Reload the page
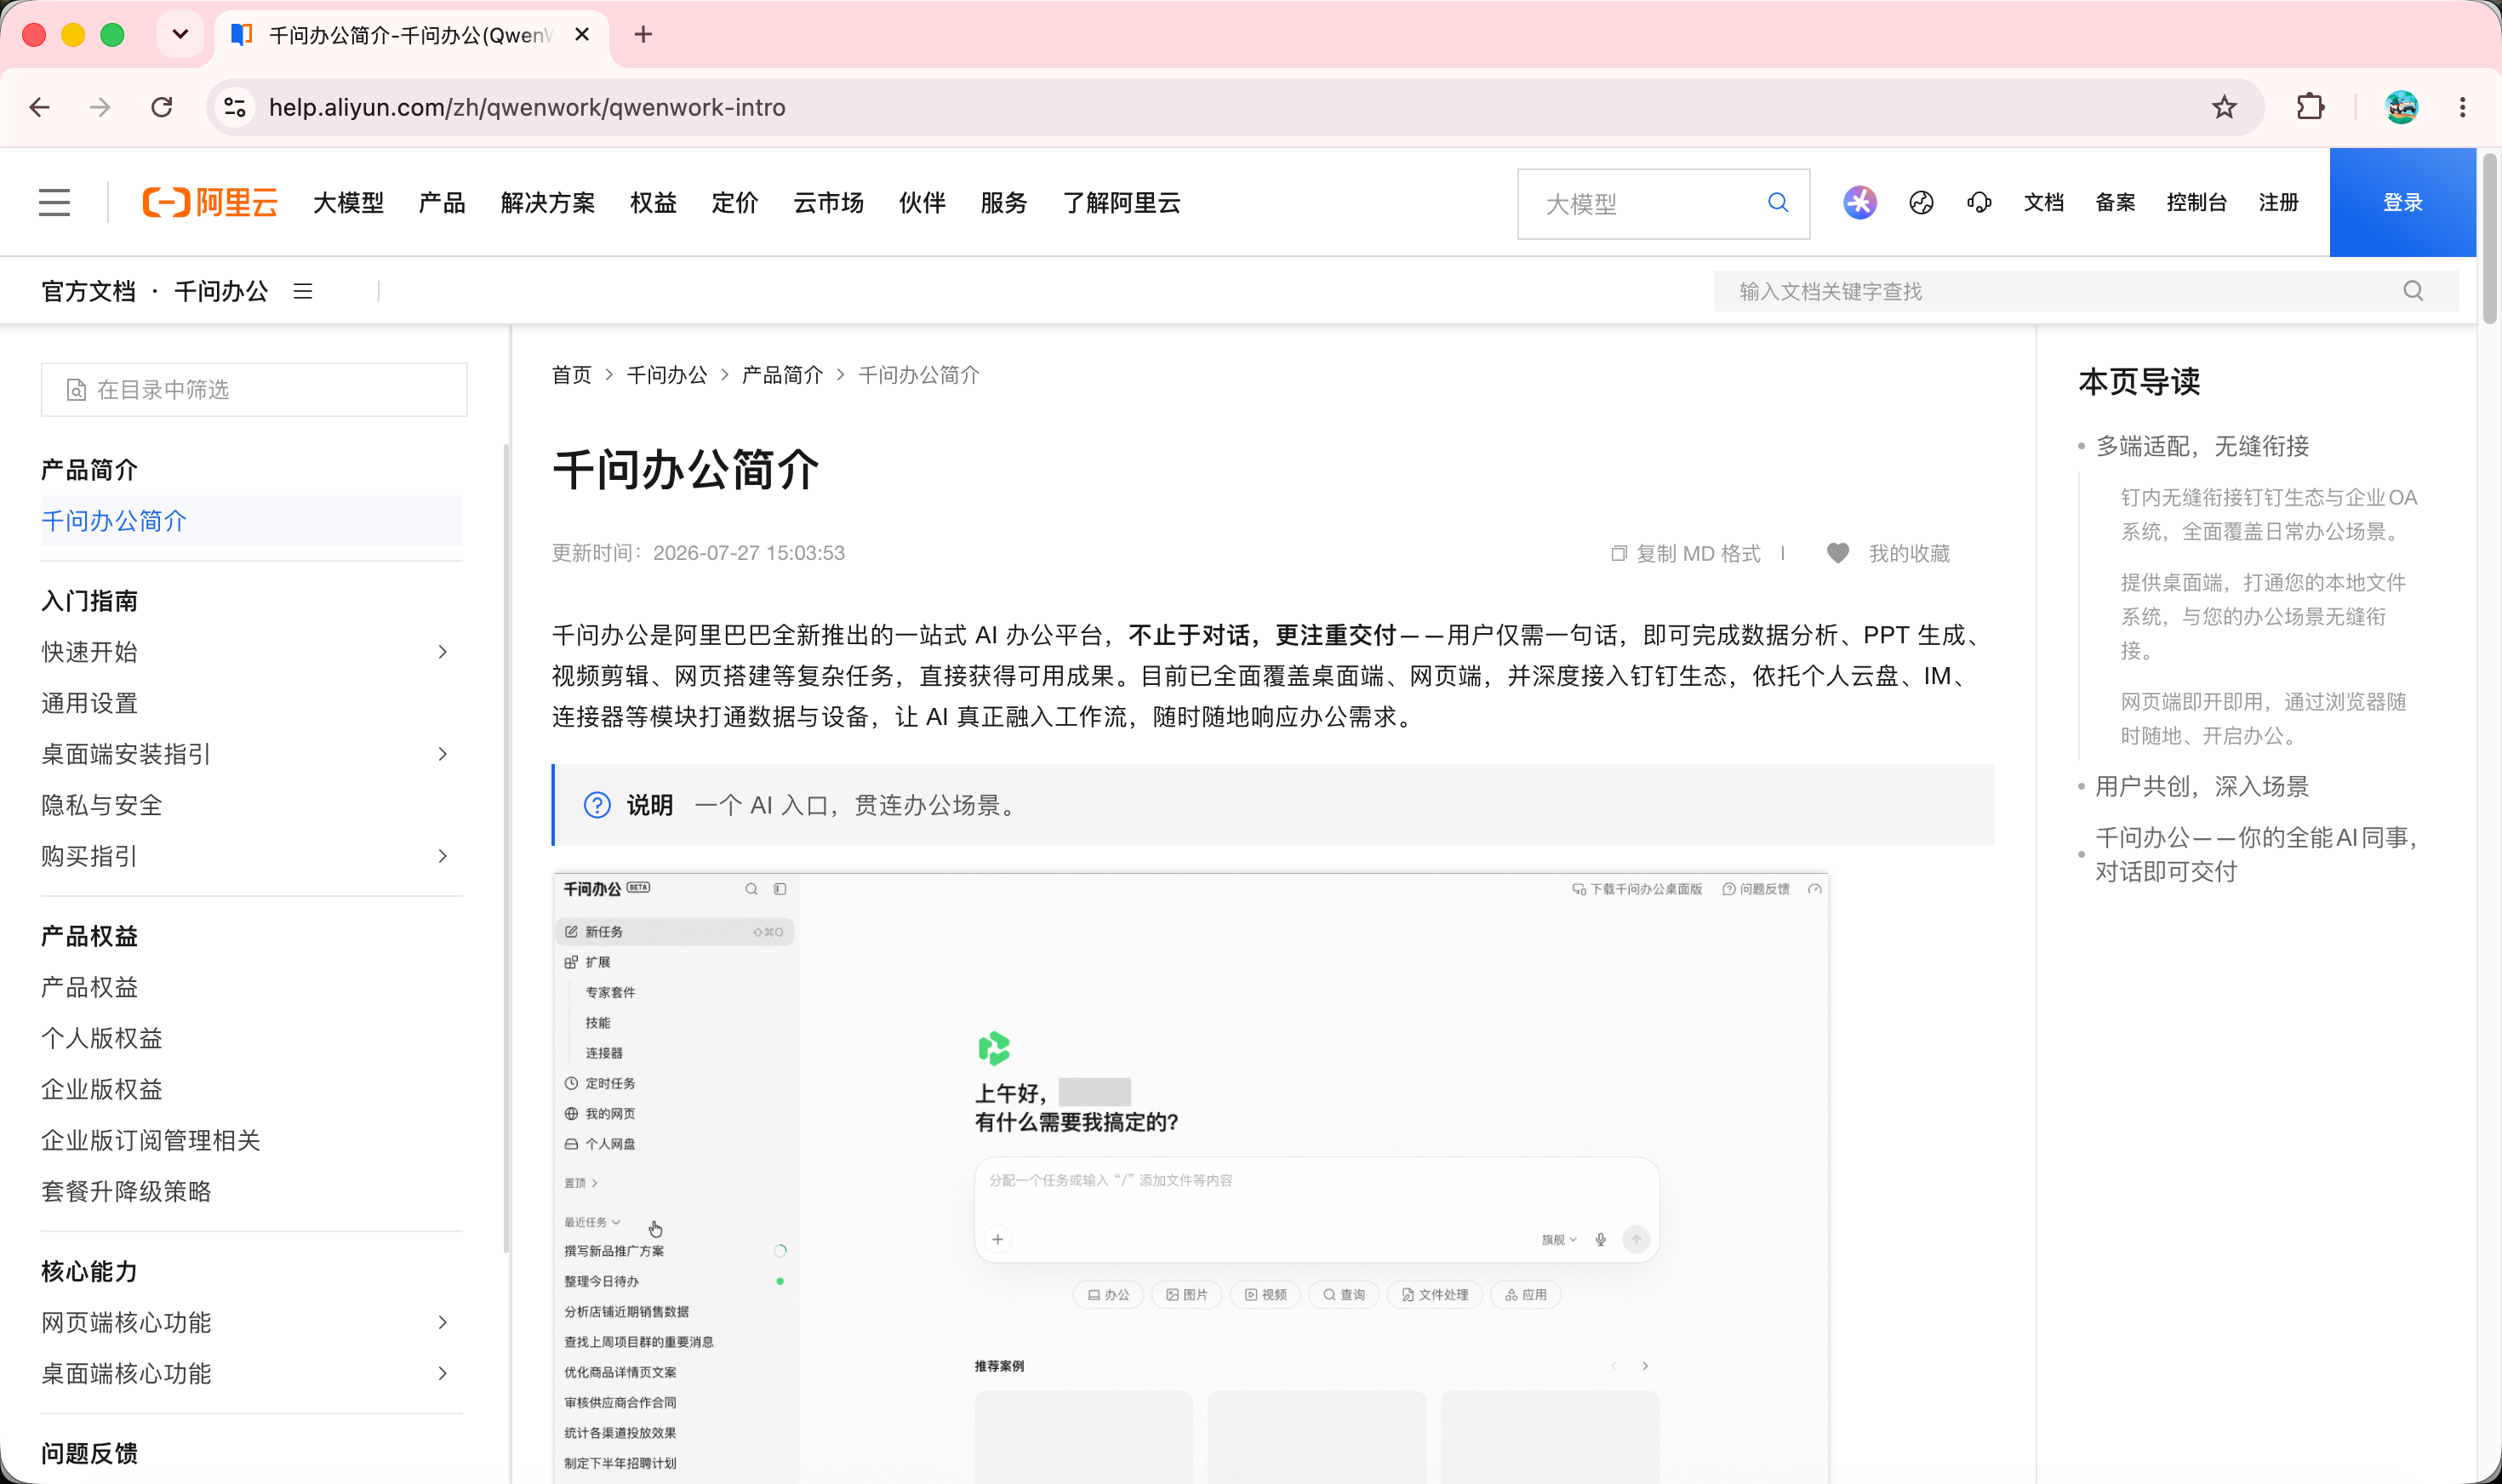This screenshot has width=2502, height=1484. click(162, 107)
